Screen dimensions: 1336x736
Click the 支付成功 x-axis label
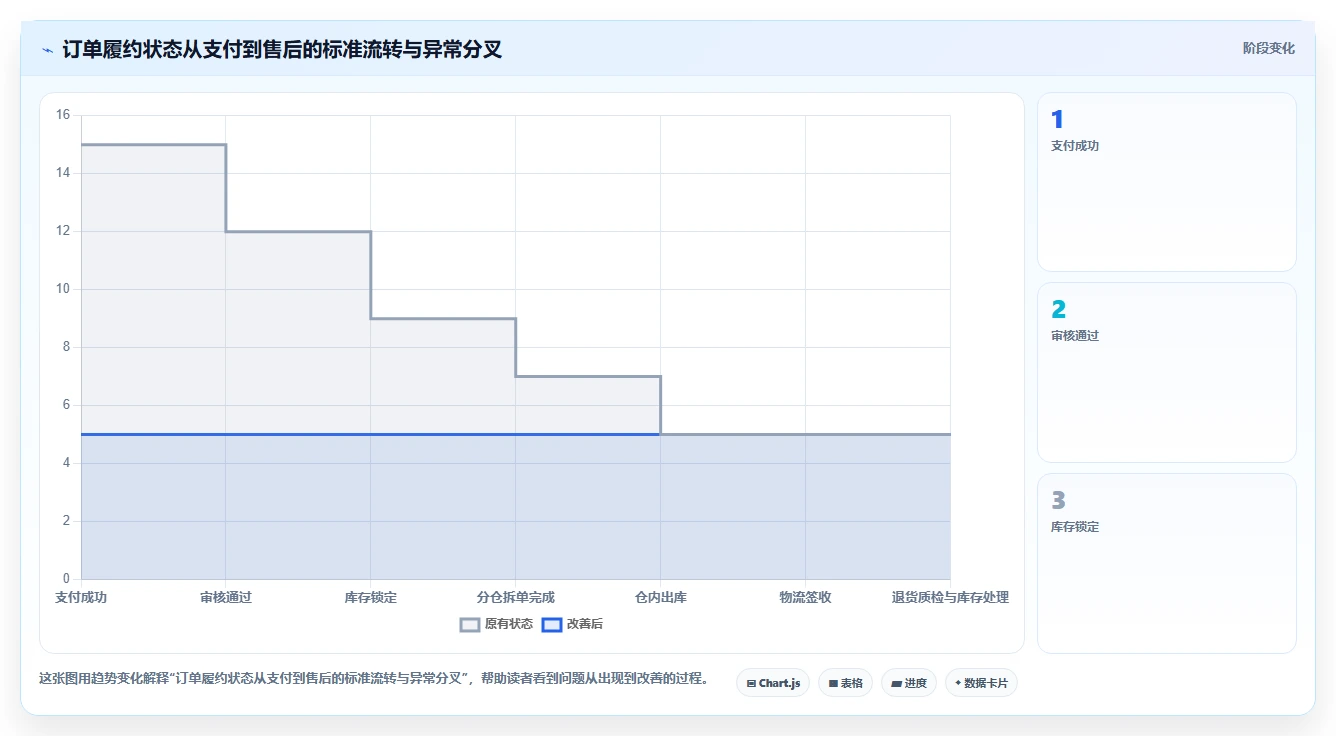(81, 597)
